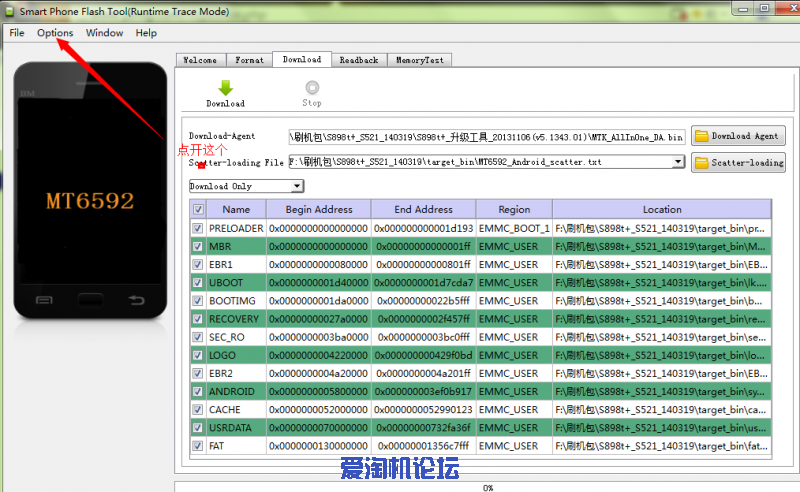Click LOGO end address 0x00000000429f0bd
The image size is (800, 492).
(x=423, y=355)
